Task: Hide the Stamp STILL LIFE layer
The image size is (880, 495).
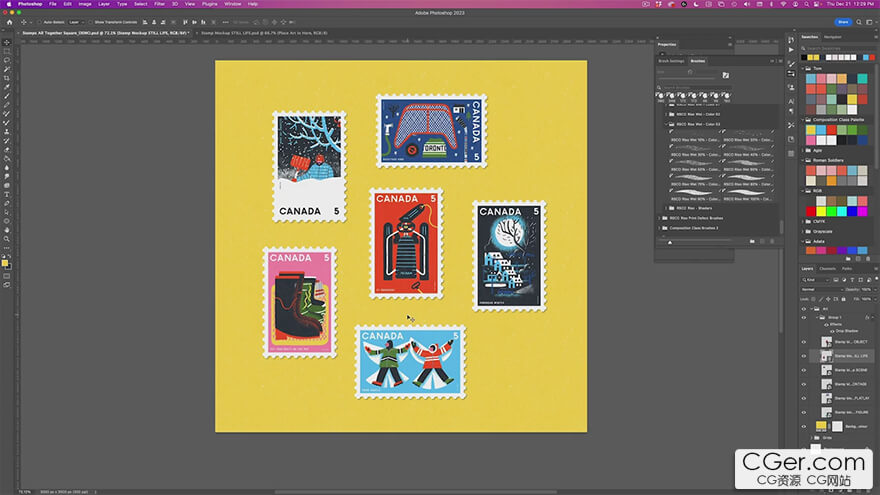Action: (804, 356)
